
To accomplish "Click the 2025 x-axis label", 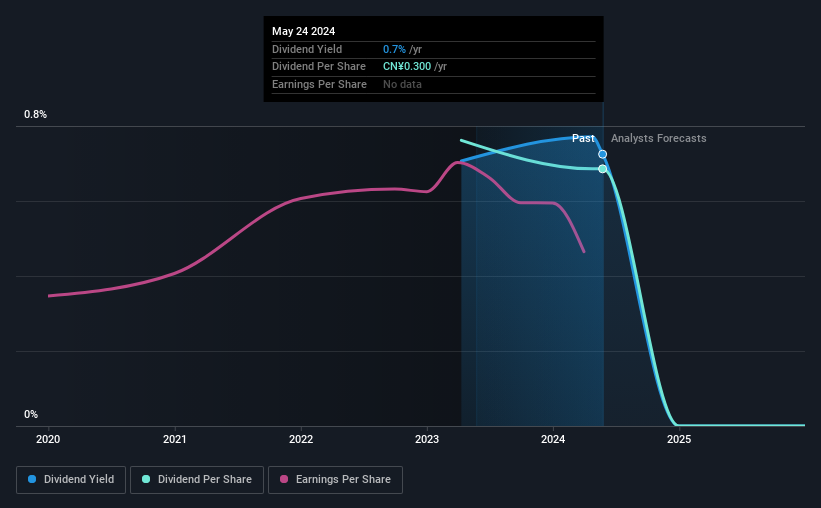I will click(x=679, y=439).
